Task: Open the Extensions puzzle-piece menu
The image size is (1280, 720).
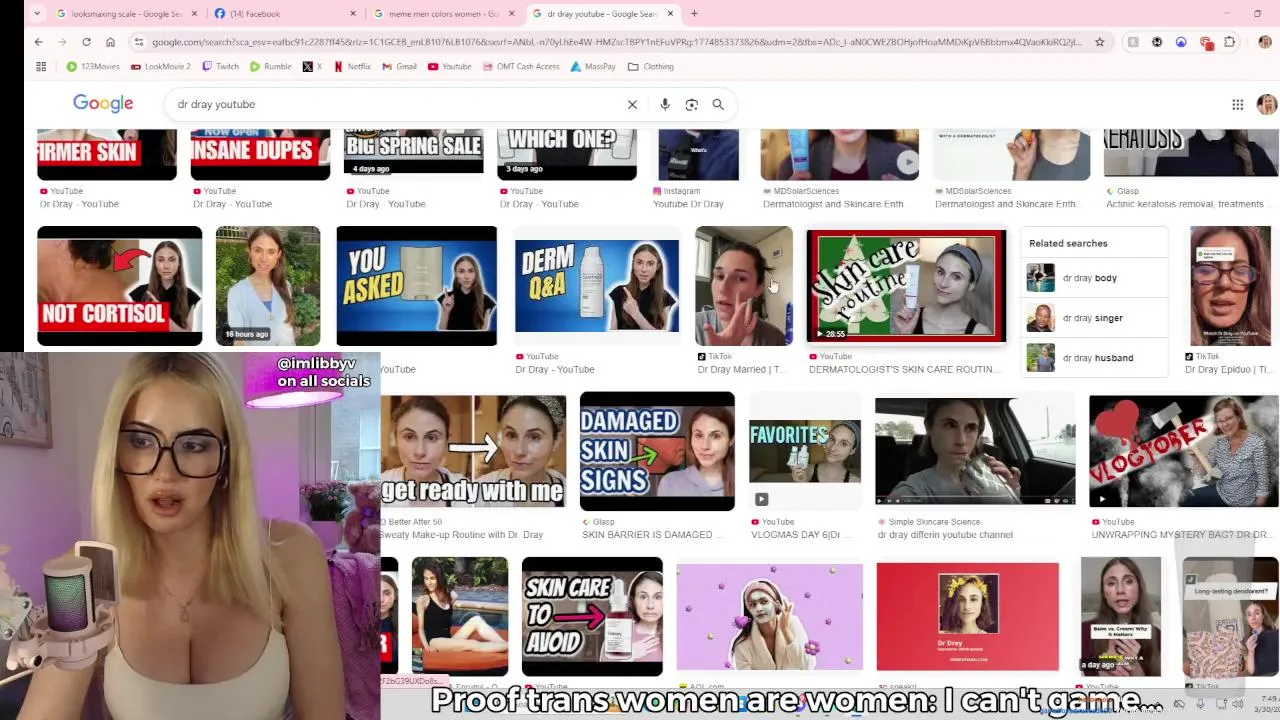Action: tap(1229, 42)
